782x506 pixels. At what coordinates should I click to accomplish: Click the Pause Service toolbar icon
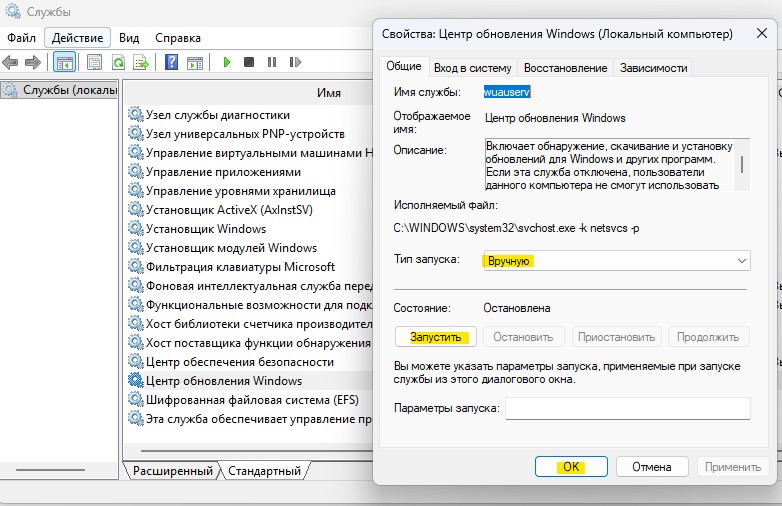coord(272,62)
